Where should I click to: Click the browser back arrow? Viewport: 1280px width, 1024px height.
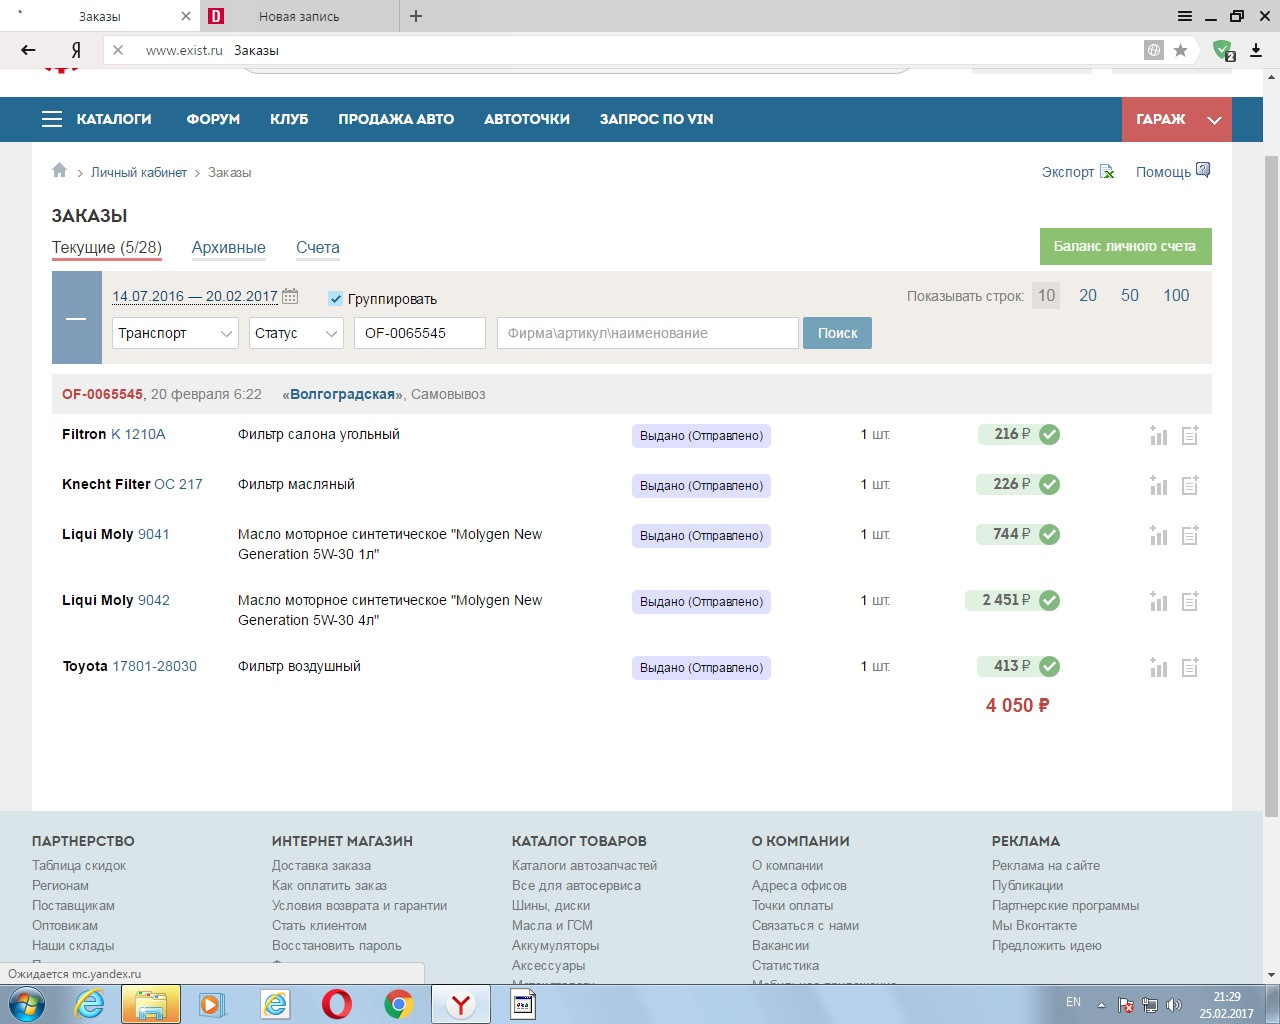[x=28, y=50]
